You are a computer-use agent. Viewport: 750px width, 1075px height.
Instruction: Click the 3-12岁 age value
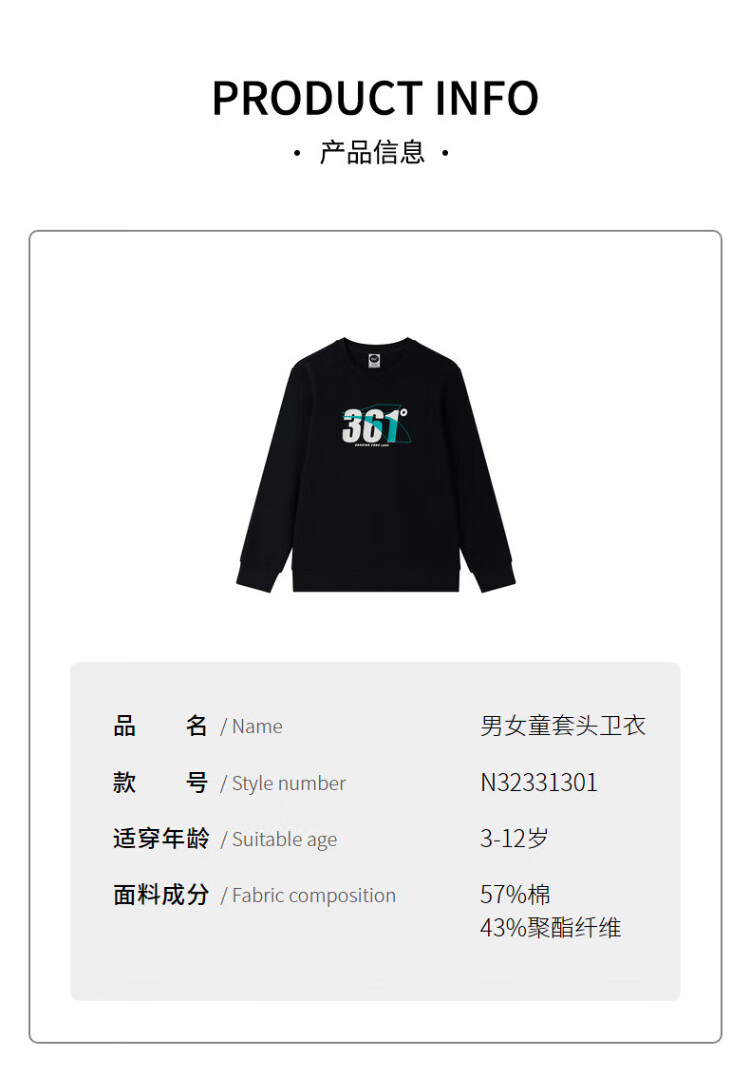pyautogui.click(x=514, y=838)
